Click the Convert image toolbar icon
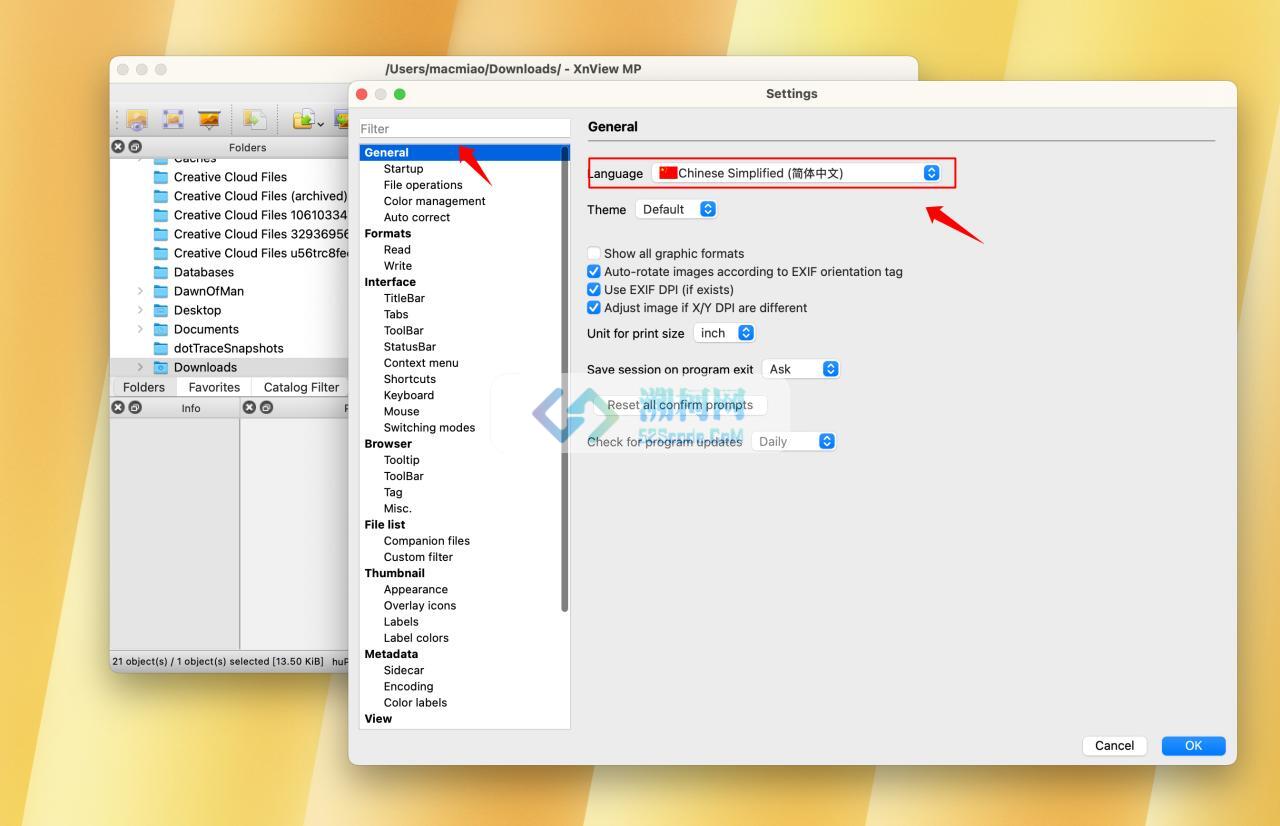 pos(254,120)
